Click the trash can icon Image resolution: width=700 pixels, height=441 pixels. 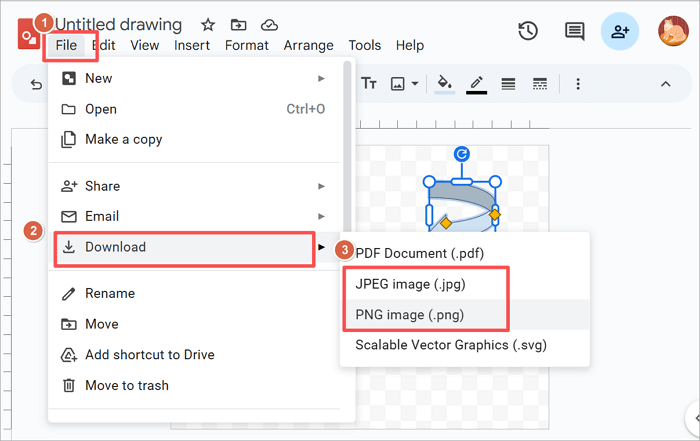coord(69,385)
